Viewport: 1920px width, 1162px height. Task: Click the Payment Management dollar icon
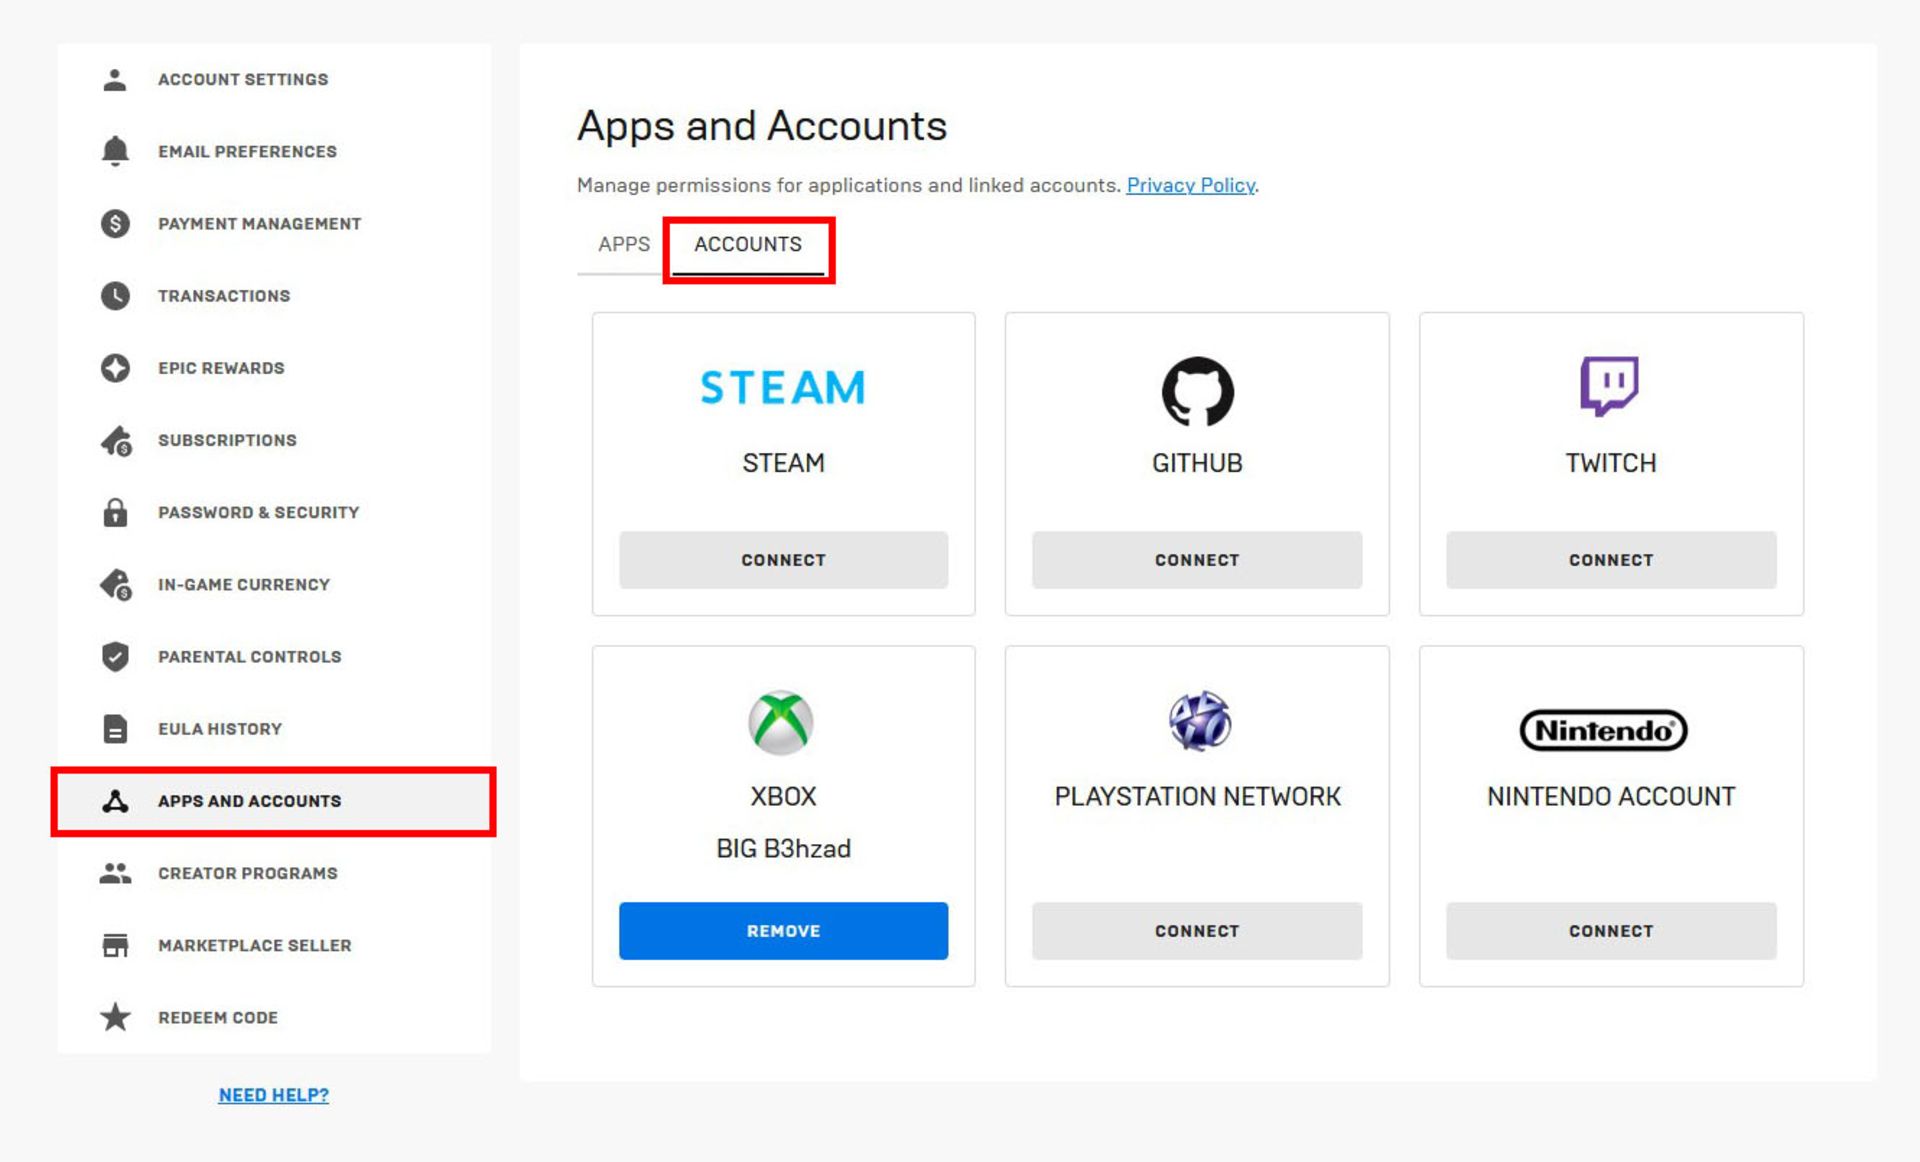point(115,224)
